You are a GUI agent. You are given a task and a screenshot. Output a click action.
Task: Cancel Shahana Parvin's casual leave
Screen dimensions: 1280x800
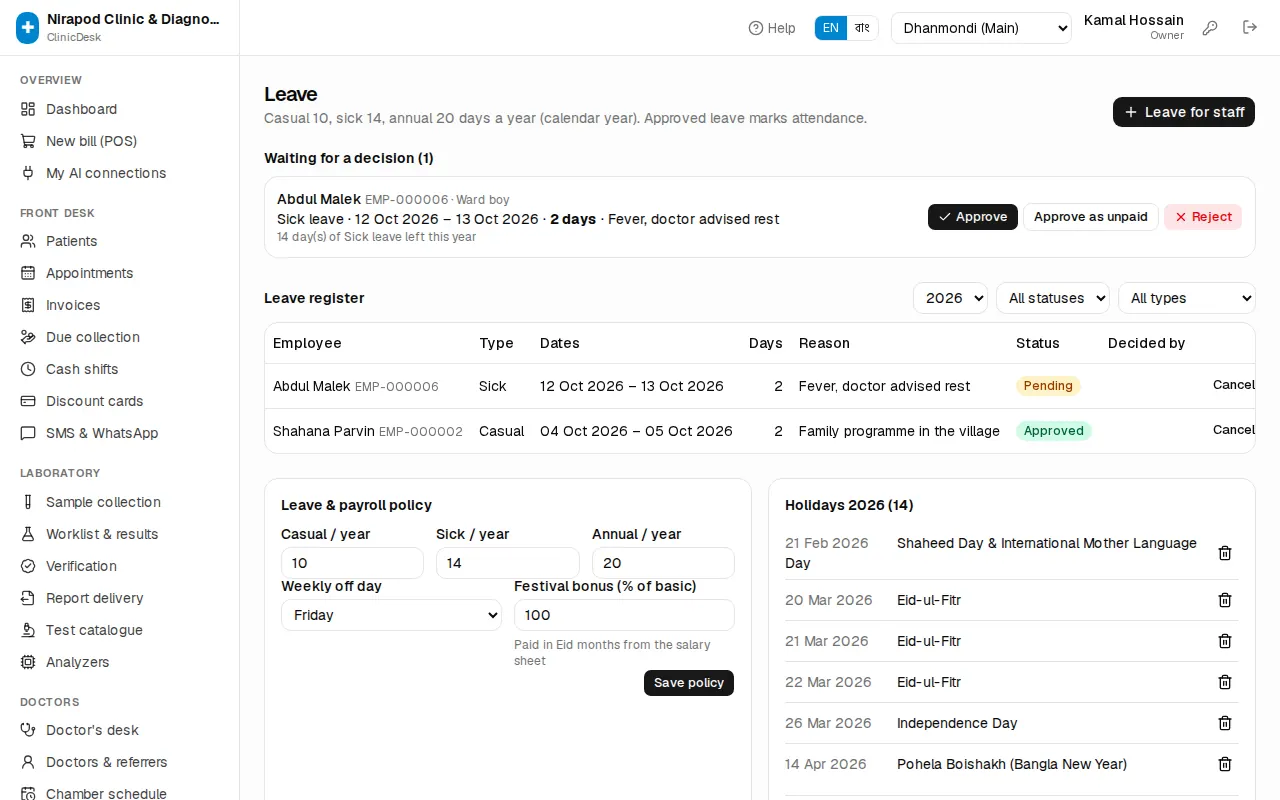(x=1233, y=430)
